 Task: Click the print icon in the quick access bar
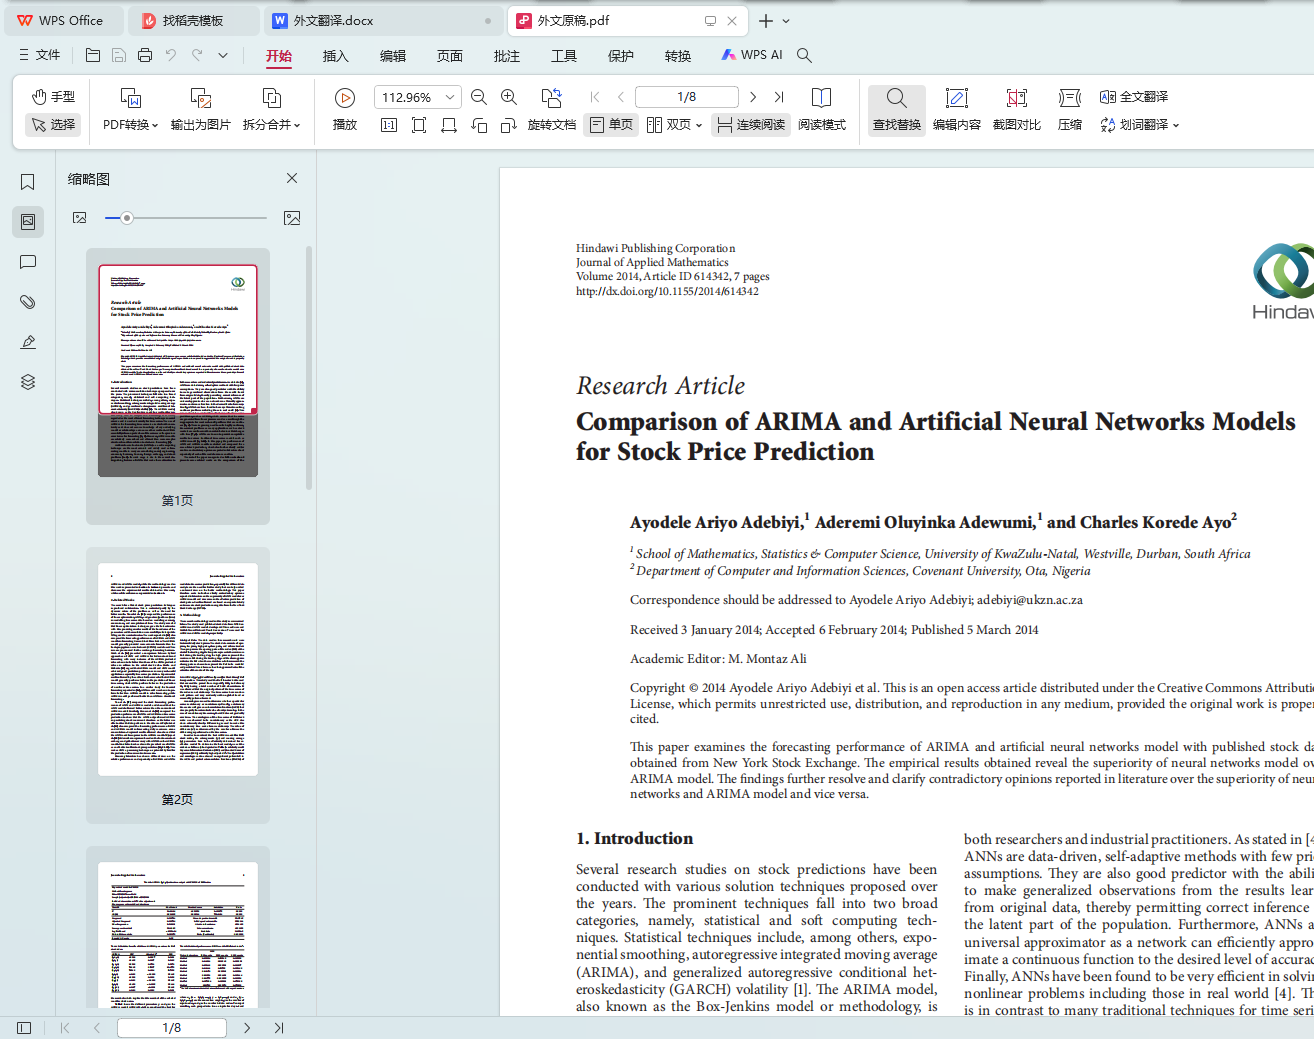pyautogui.click(x=145, y=55)
